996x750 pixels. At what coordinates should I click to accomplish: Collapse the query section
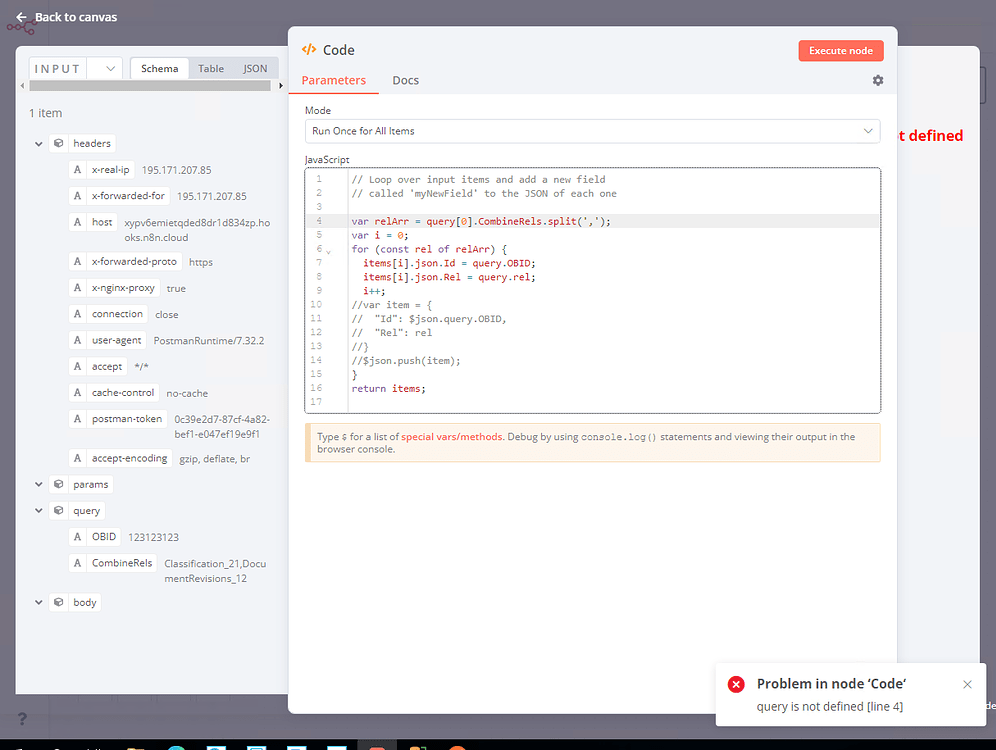coord(38,510)
